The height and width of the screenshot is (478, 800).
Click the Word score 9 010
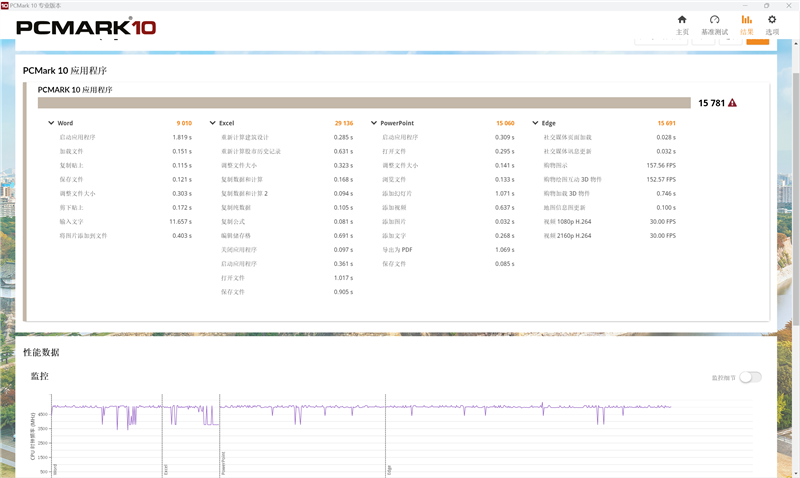pos(184,123)
